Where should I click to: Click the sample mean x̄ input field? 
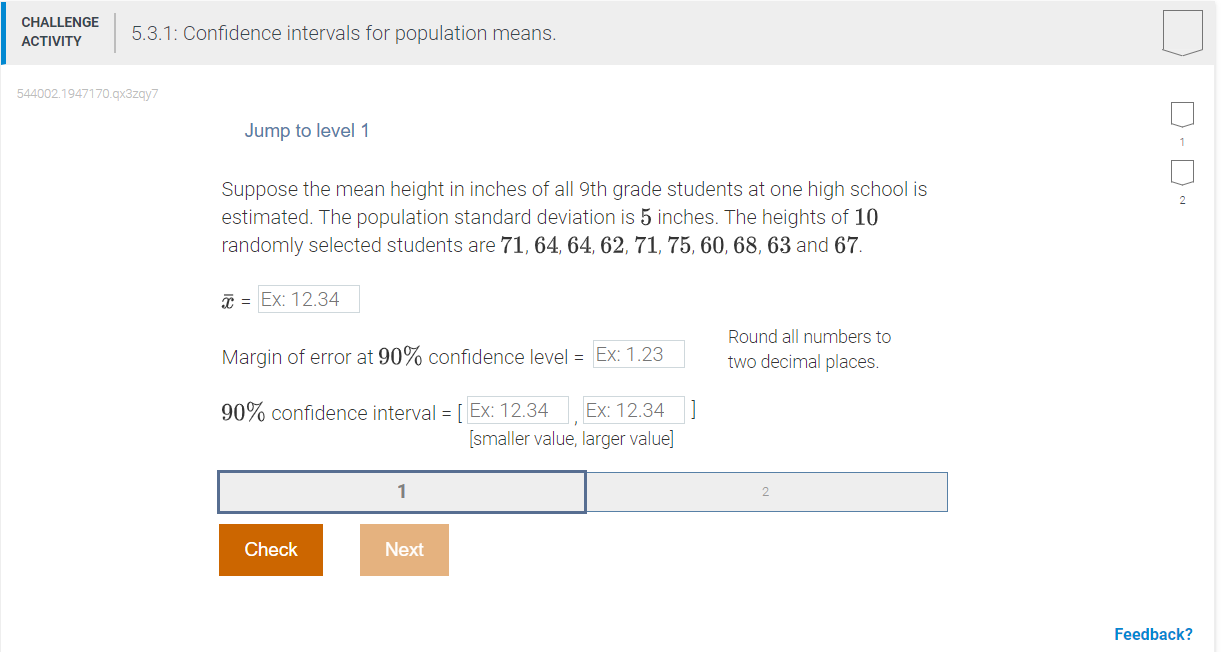[308, 298]
